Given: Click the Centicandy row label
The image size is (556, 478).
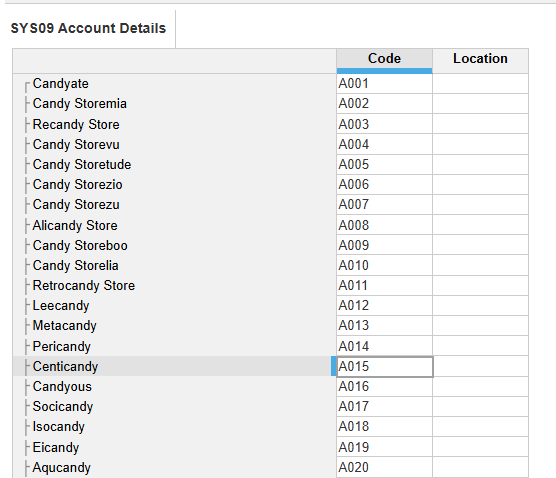Looking at the screenshot, I should click(66, 366).
